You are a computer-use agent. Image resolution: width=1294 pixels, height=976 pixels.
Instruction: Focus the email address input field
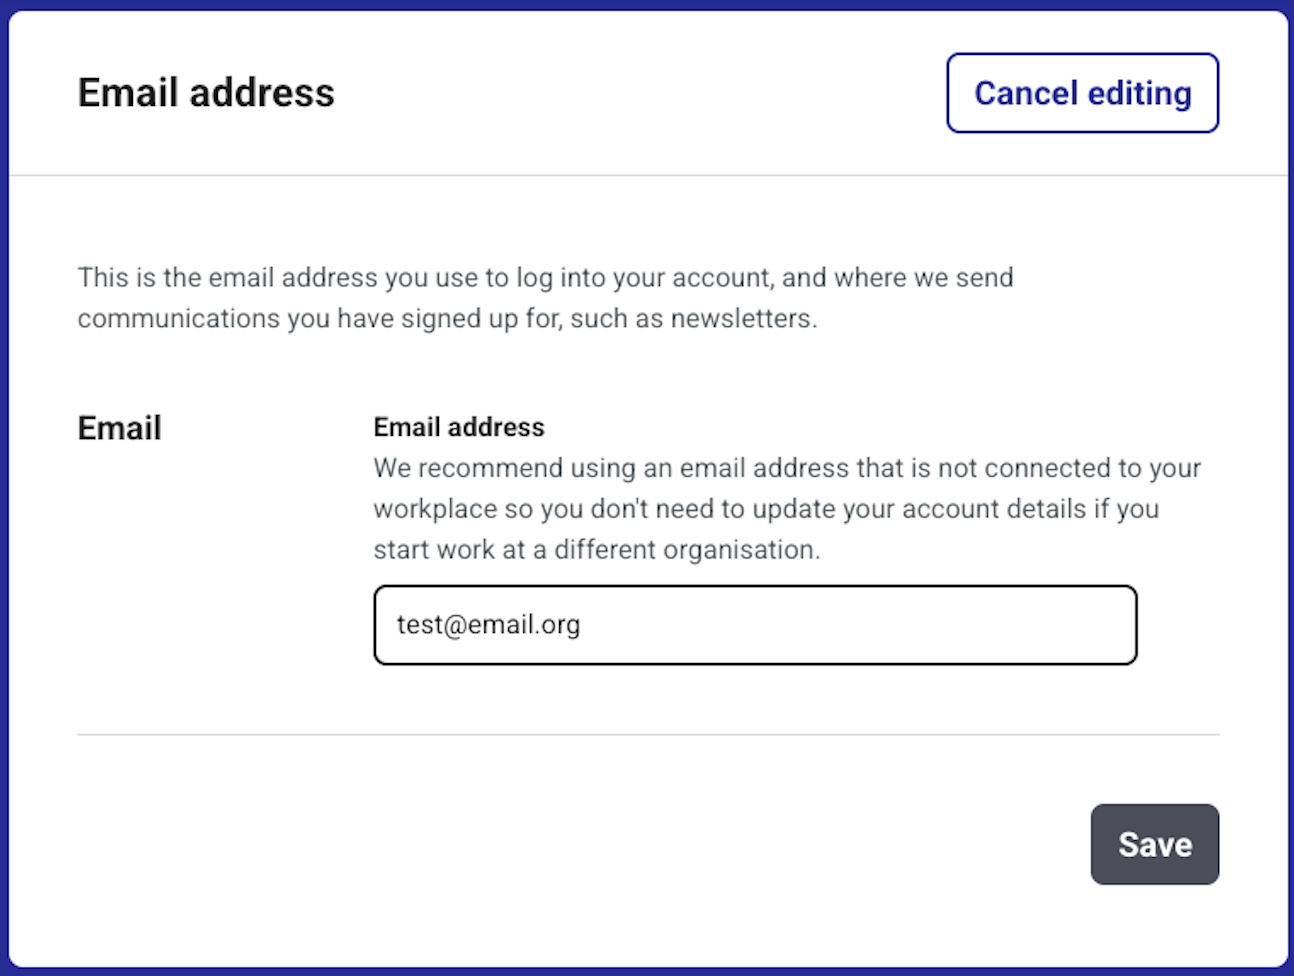tap(755, 625)
